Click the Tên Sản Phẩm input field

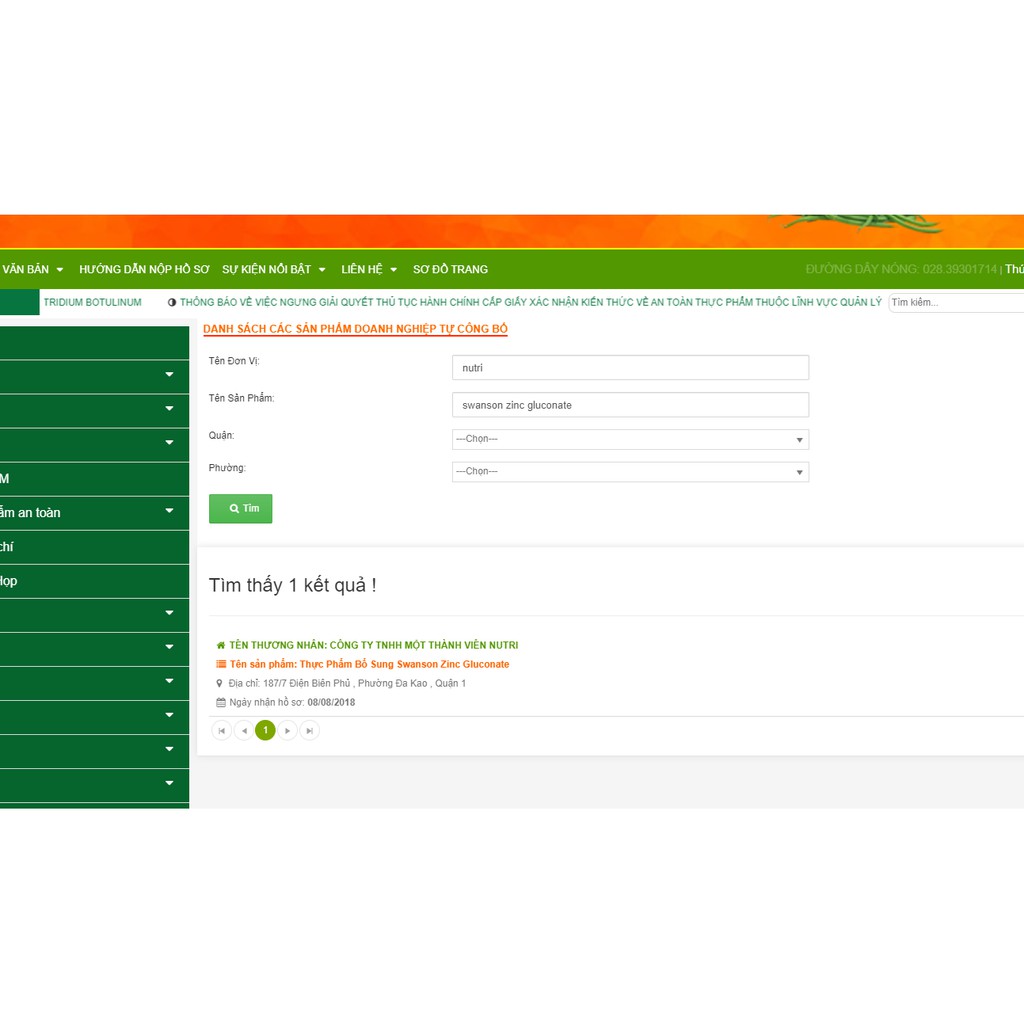tap(630, 405)
